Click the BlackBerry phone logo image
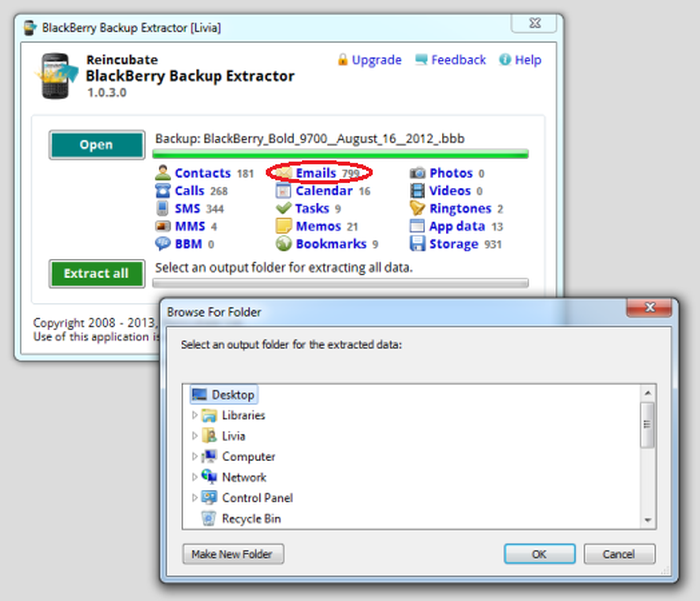The image size is (700, 601). [x=57, y=76]
